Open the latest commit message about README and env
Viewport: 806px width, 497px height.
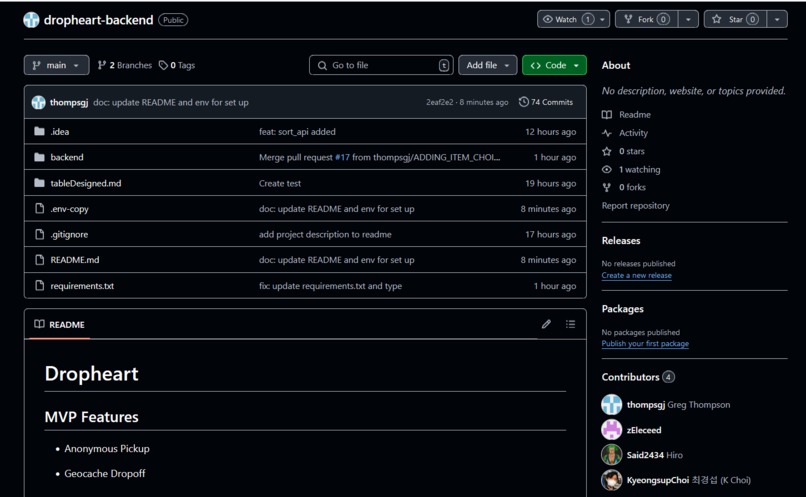click(x=171, y=102)
